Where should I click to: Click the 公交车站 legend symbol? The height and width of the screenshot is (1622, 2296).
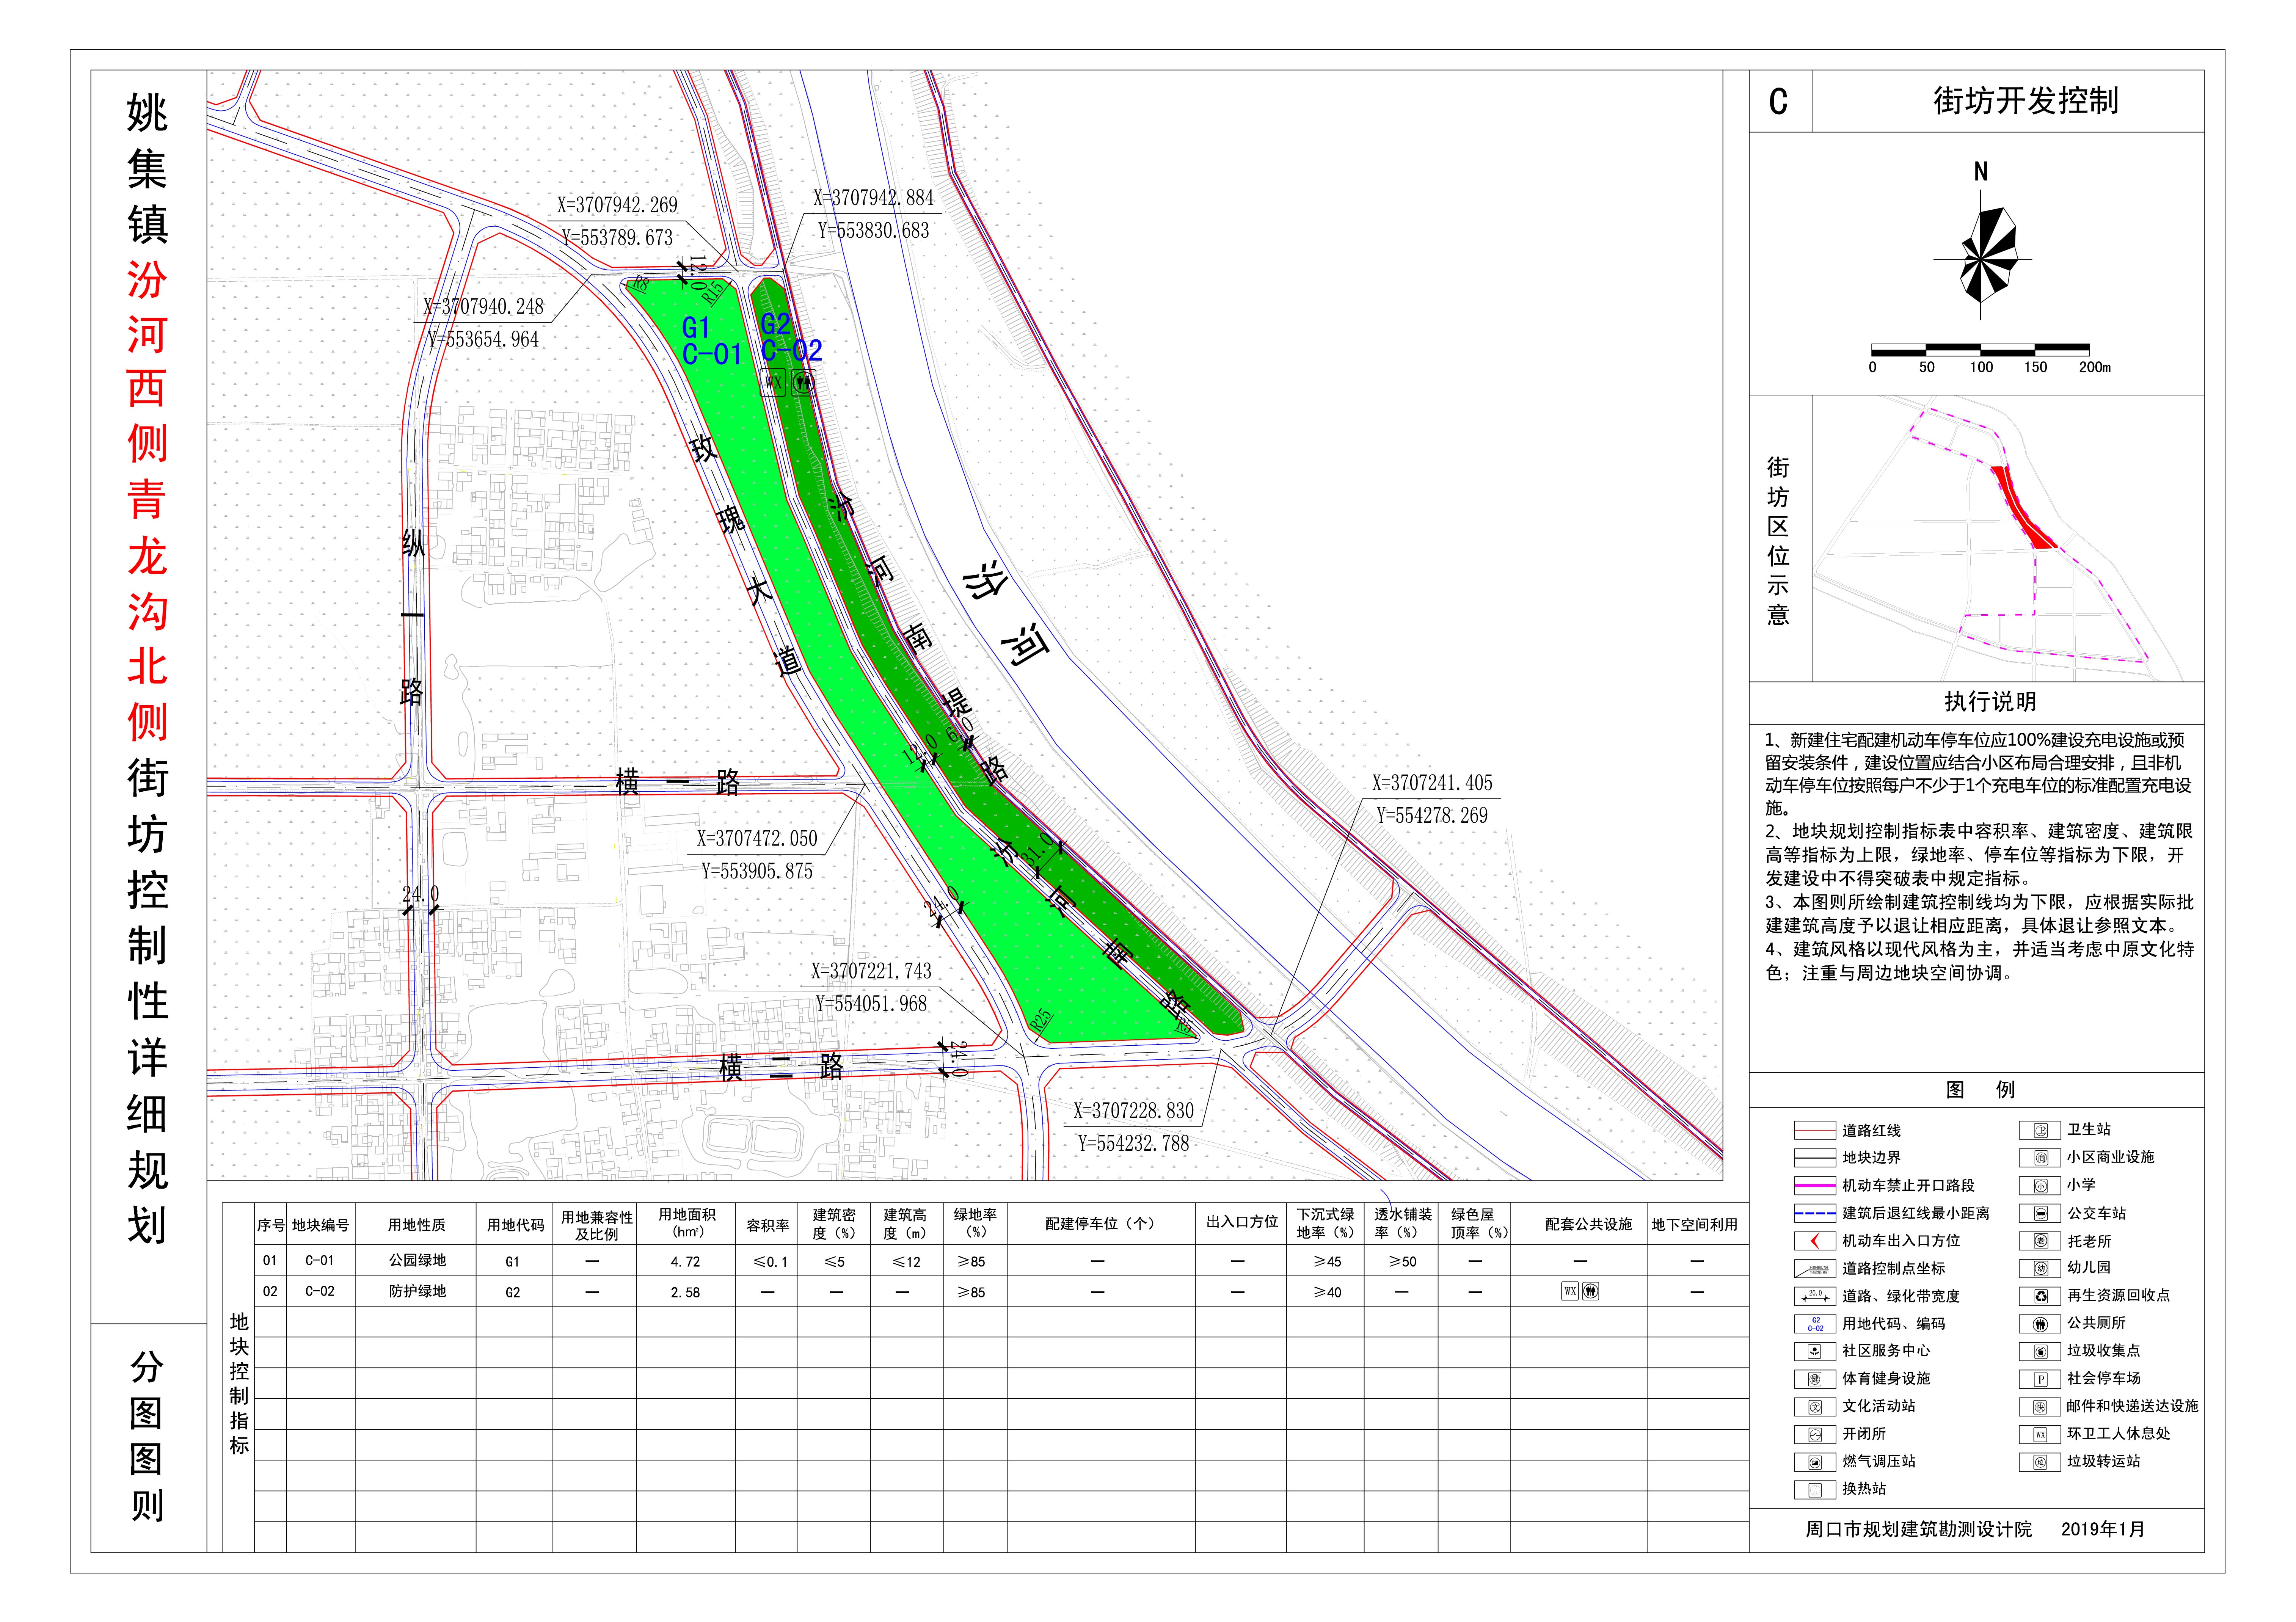click(2040, 1213)
